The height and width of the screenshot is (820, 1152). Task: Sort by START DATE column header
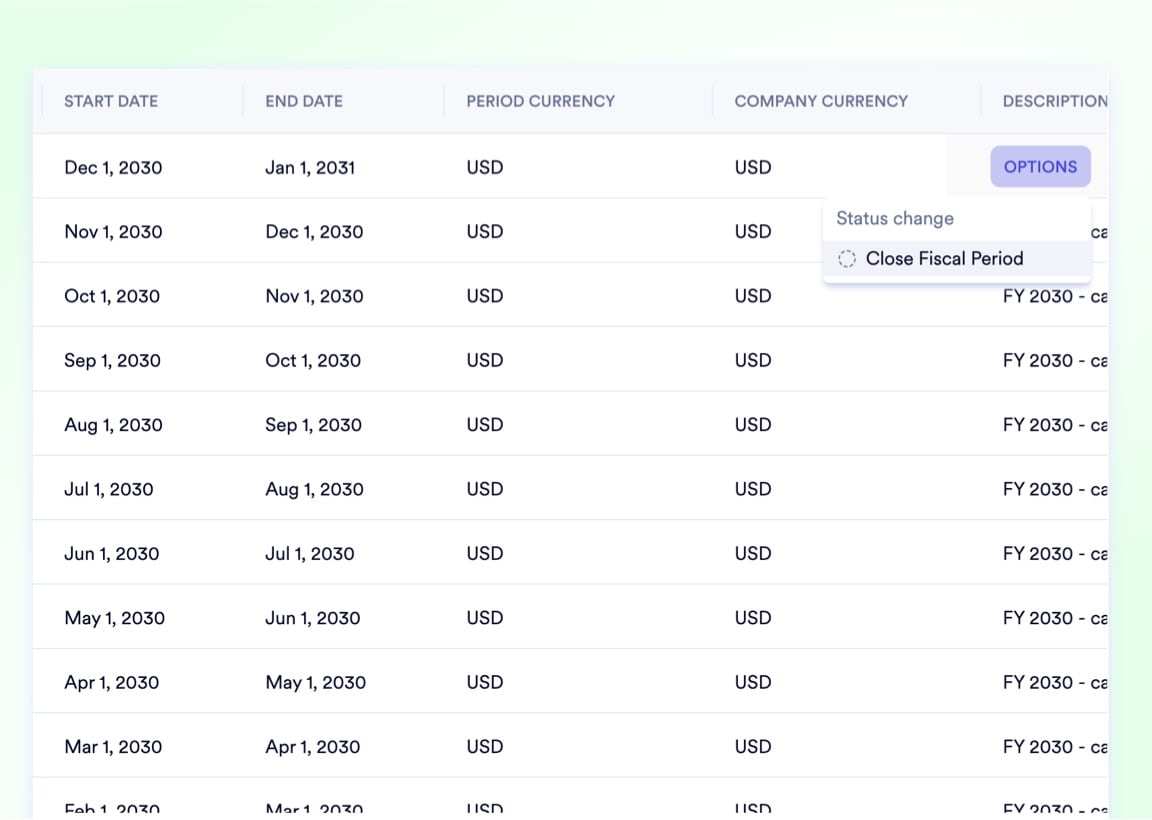pos(111,101)
